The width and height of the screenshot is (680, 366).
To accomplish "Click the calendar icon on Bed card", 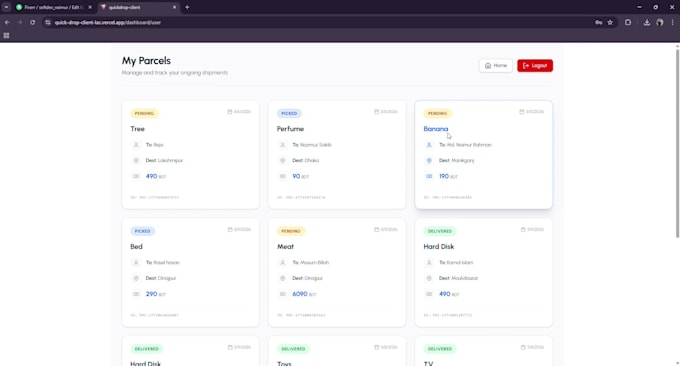I will point(230,229).
